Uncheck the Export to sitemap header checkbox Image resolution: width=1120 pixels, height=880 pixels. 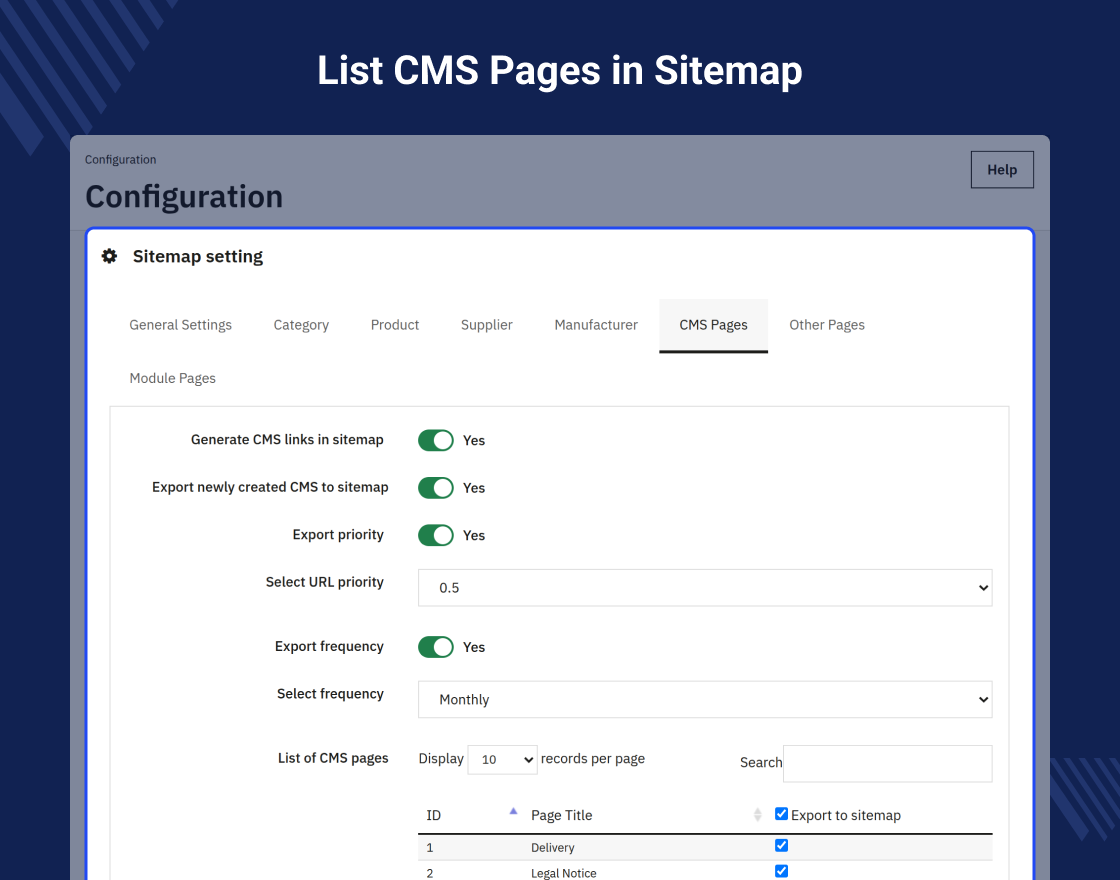tap(781, 814)
